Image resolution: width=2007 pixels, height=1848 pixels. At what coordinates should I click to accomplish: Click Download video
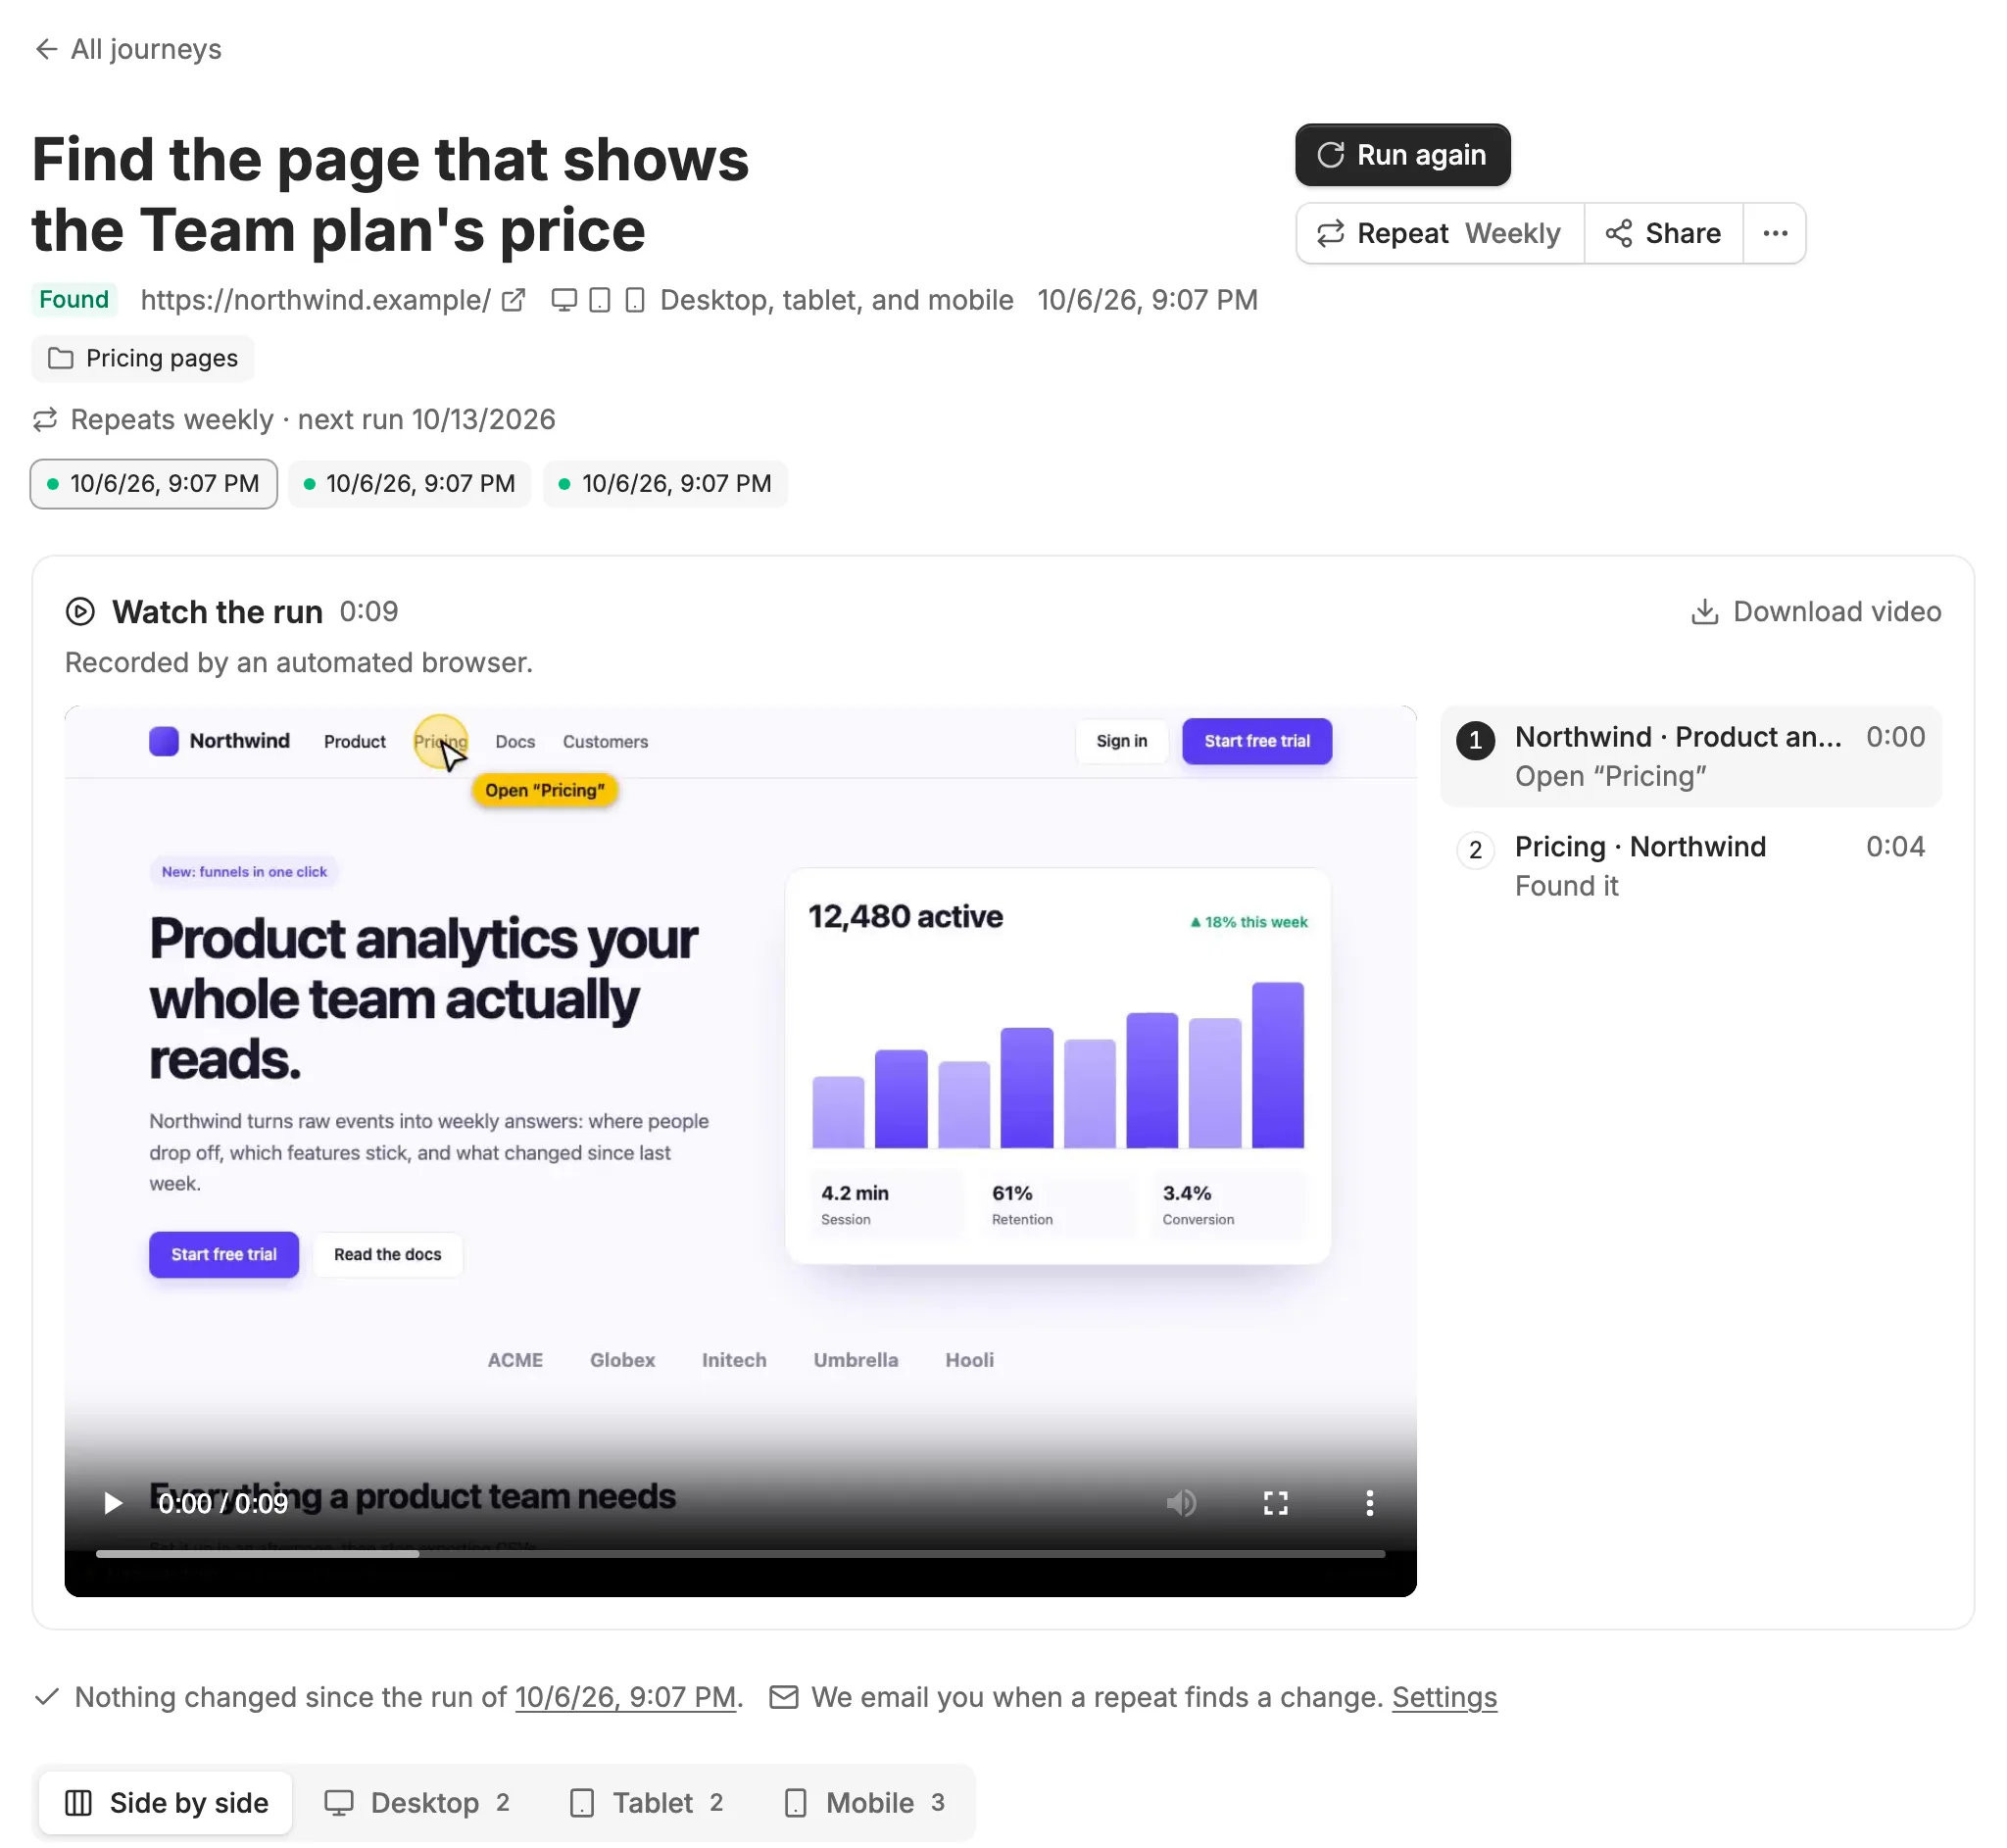(1816, 611)
